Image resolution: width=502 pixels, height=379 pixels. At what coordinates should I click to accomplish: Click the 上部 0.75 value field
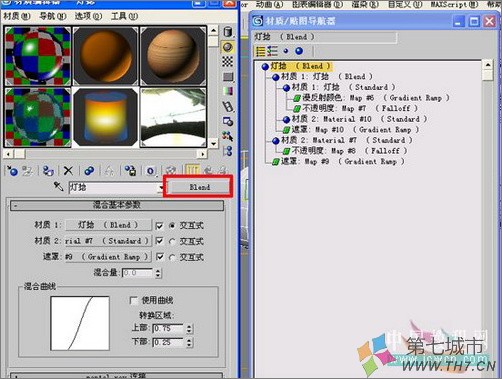click(168, 329)
